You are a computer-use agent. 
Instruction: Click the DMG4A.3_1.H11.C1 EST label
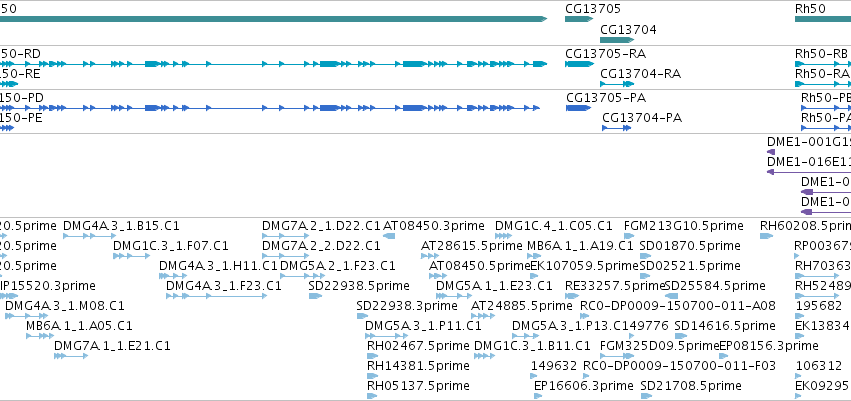[x=218, y=266]
